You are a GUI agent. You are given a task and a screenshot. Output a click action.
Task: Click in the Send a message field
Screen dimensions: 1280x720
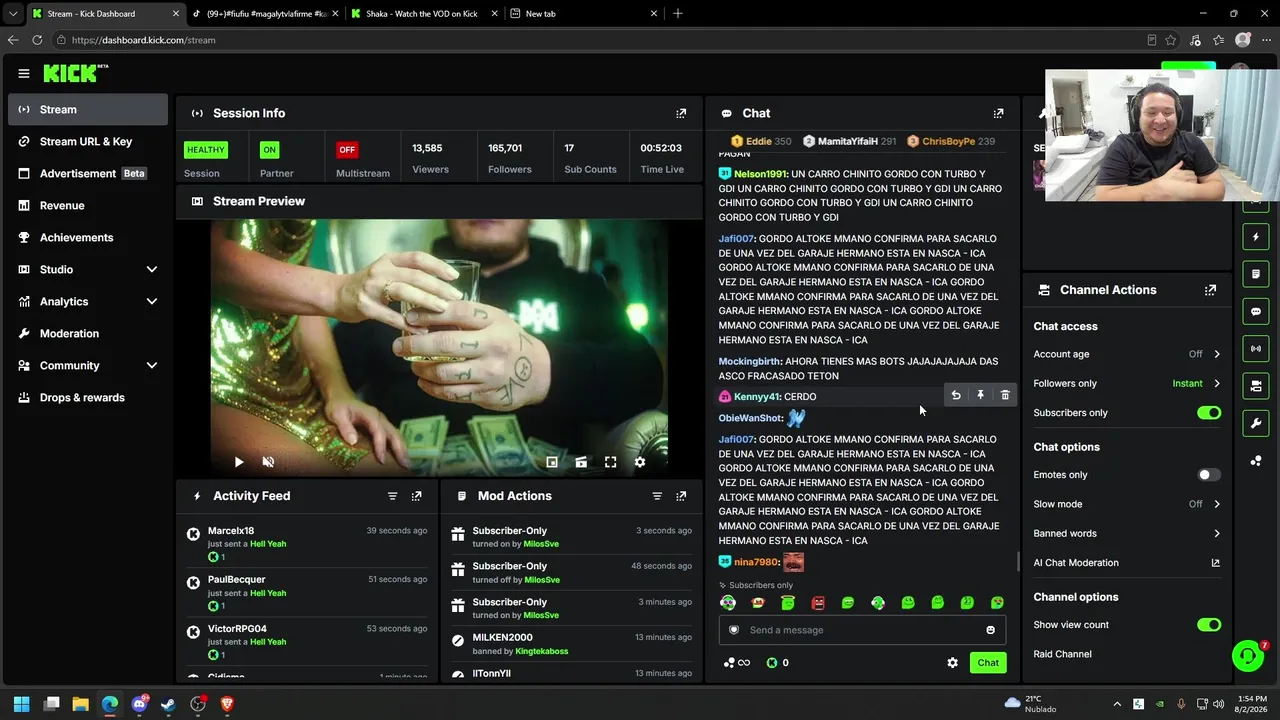(x=862, y=630)
